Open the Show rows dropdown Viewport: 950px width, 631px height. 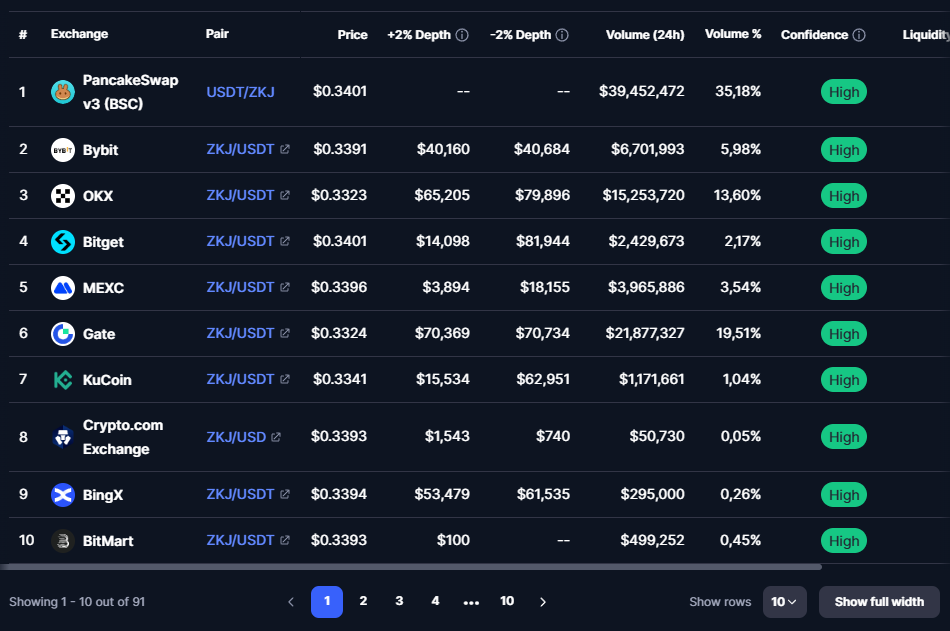[x=785, y=602]
